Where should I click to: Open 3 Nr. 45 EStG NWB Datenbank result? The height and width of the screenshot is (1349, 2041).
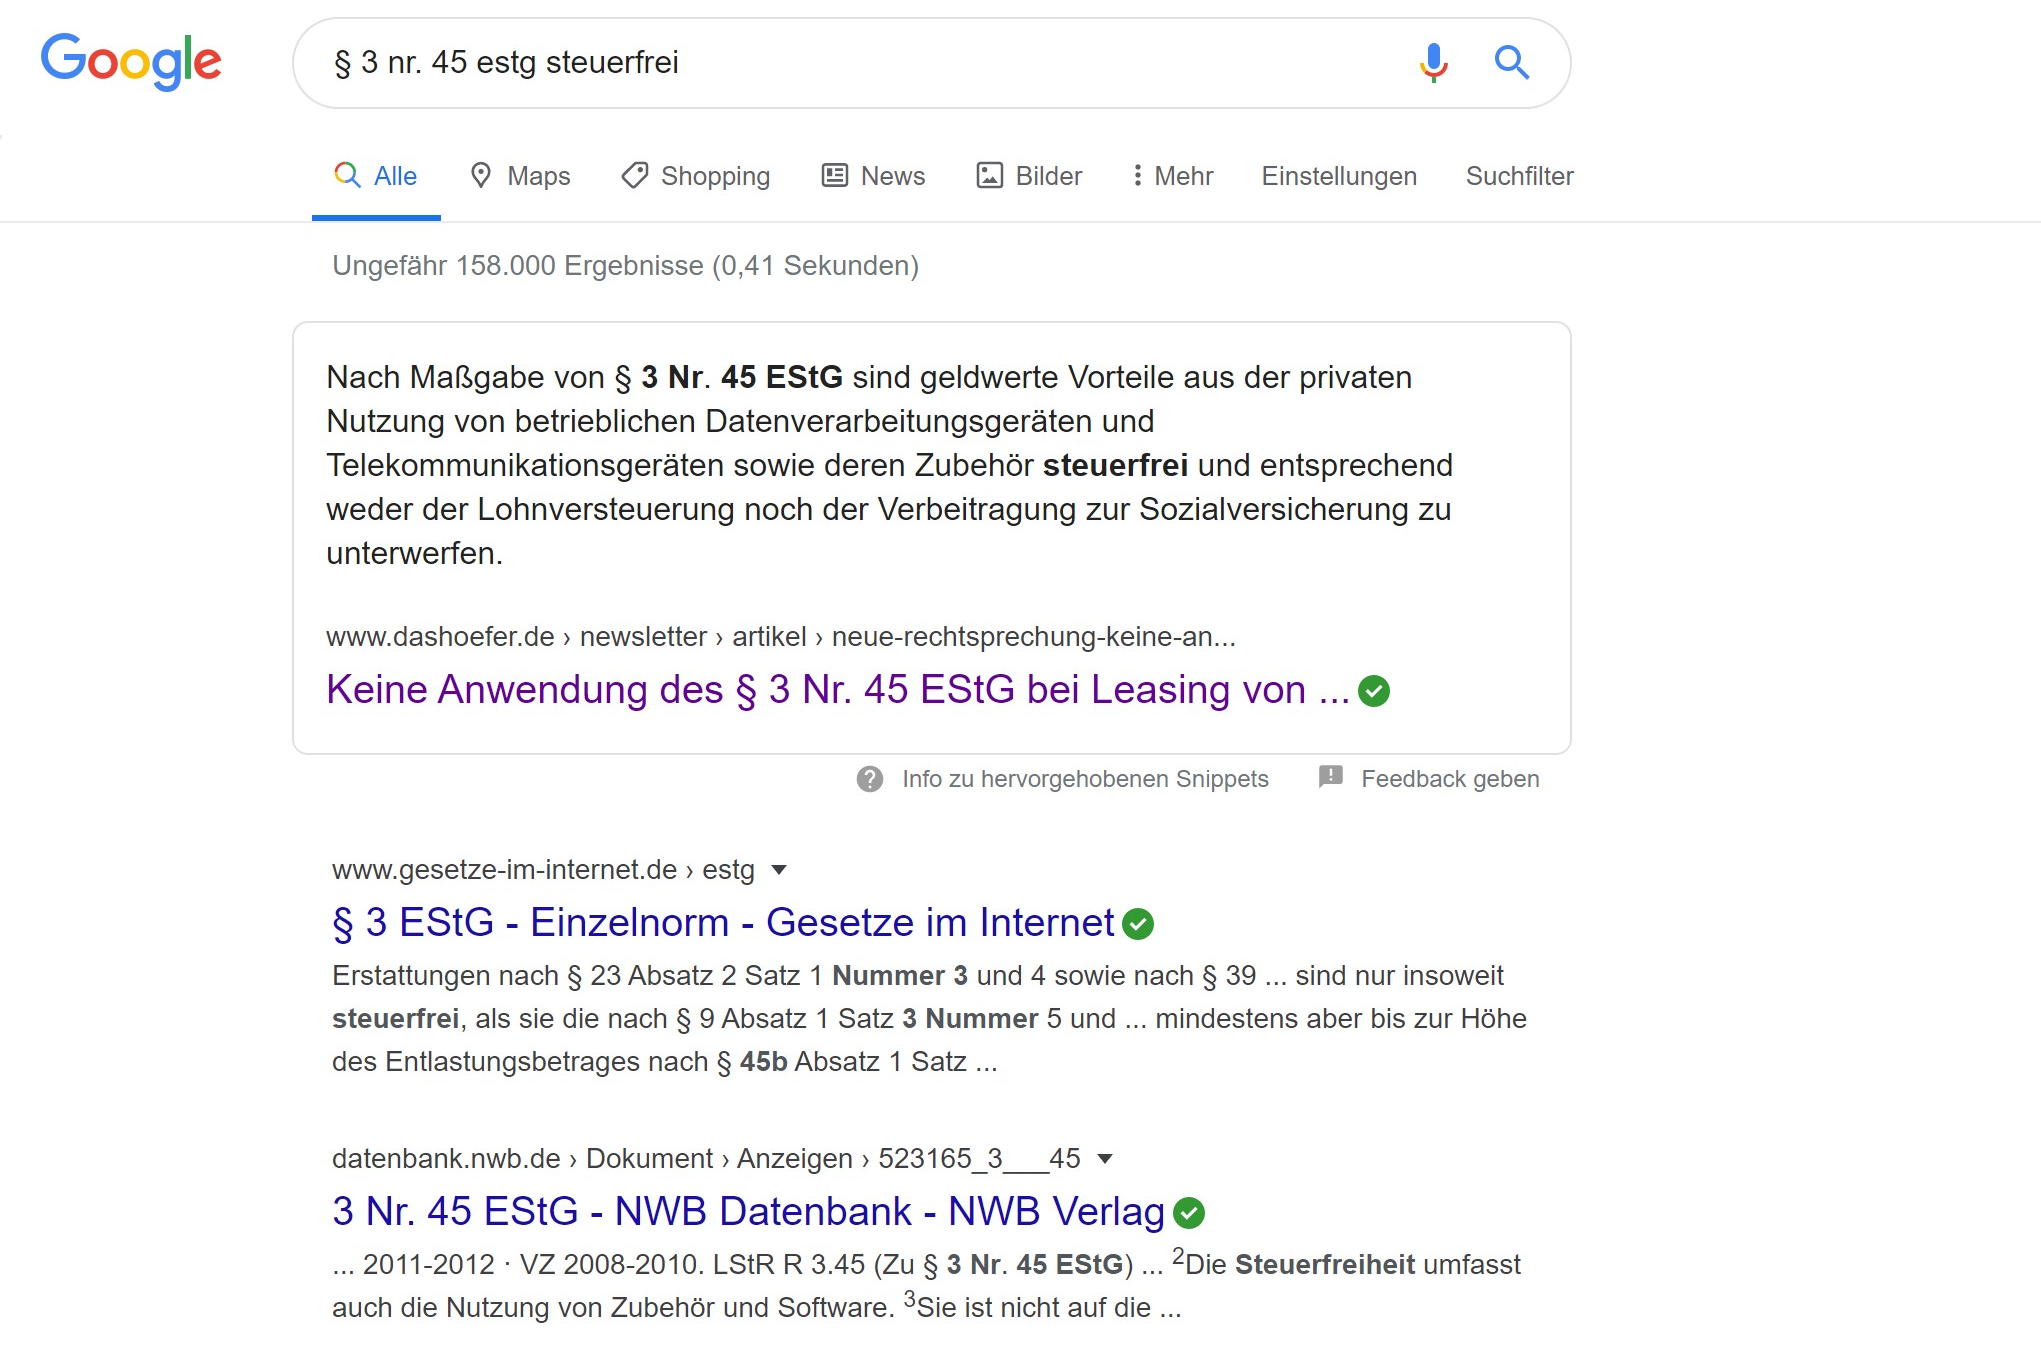tap(748, 1212)
